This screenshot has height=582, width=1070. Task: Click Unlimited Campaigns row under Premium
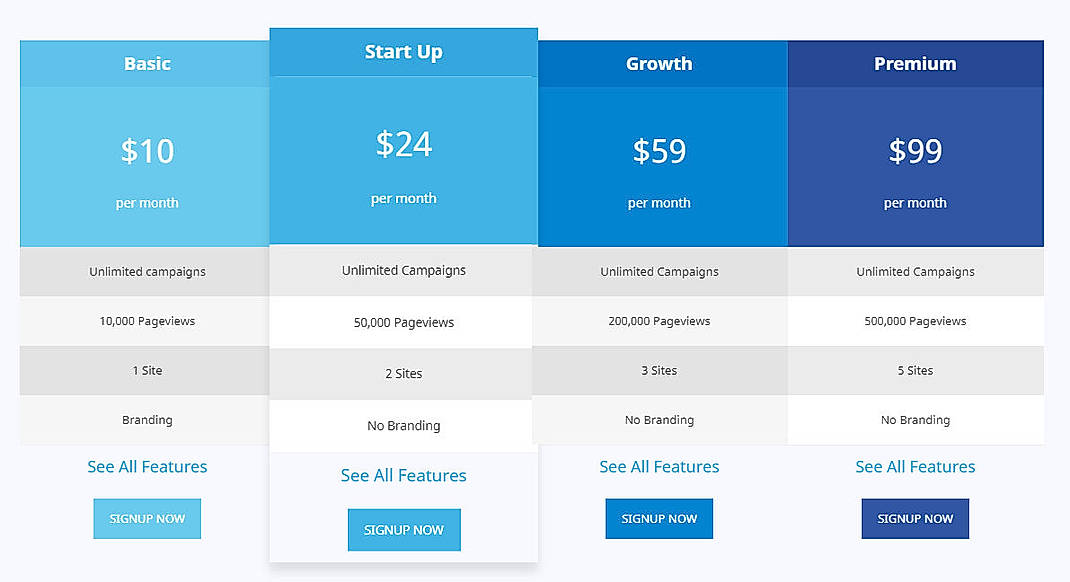(915, 271)
